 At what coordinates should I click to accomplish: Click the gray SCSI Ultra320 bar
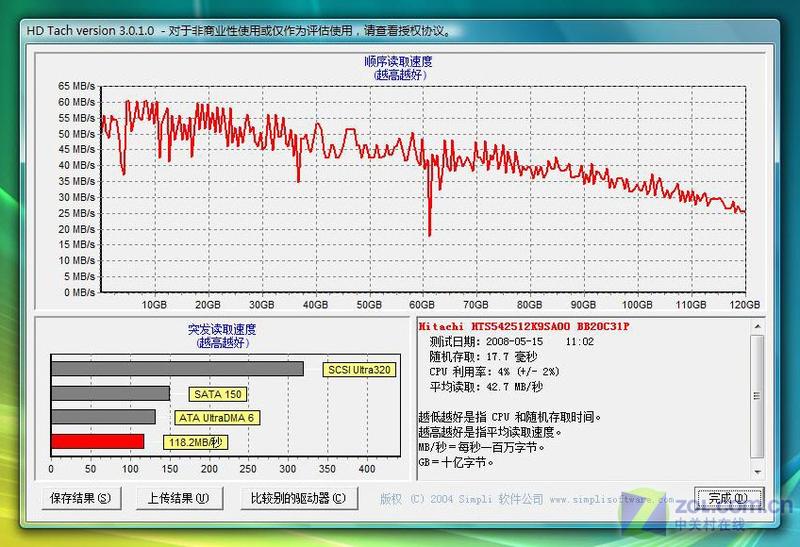coord(178,369)
